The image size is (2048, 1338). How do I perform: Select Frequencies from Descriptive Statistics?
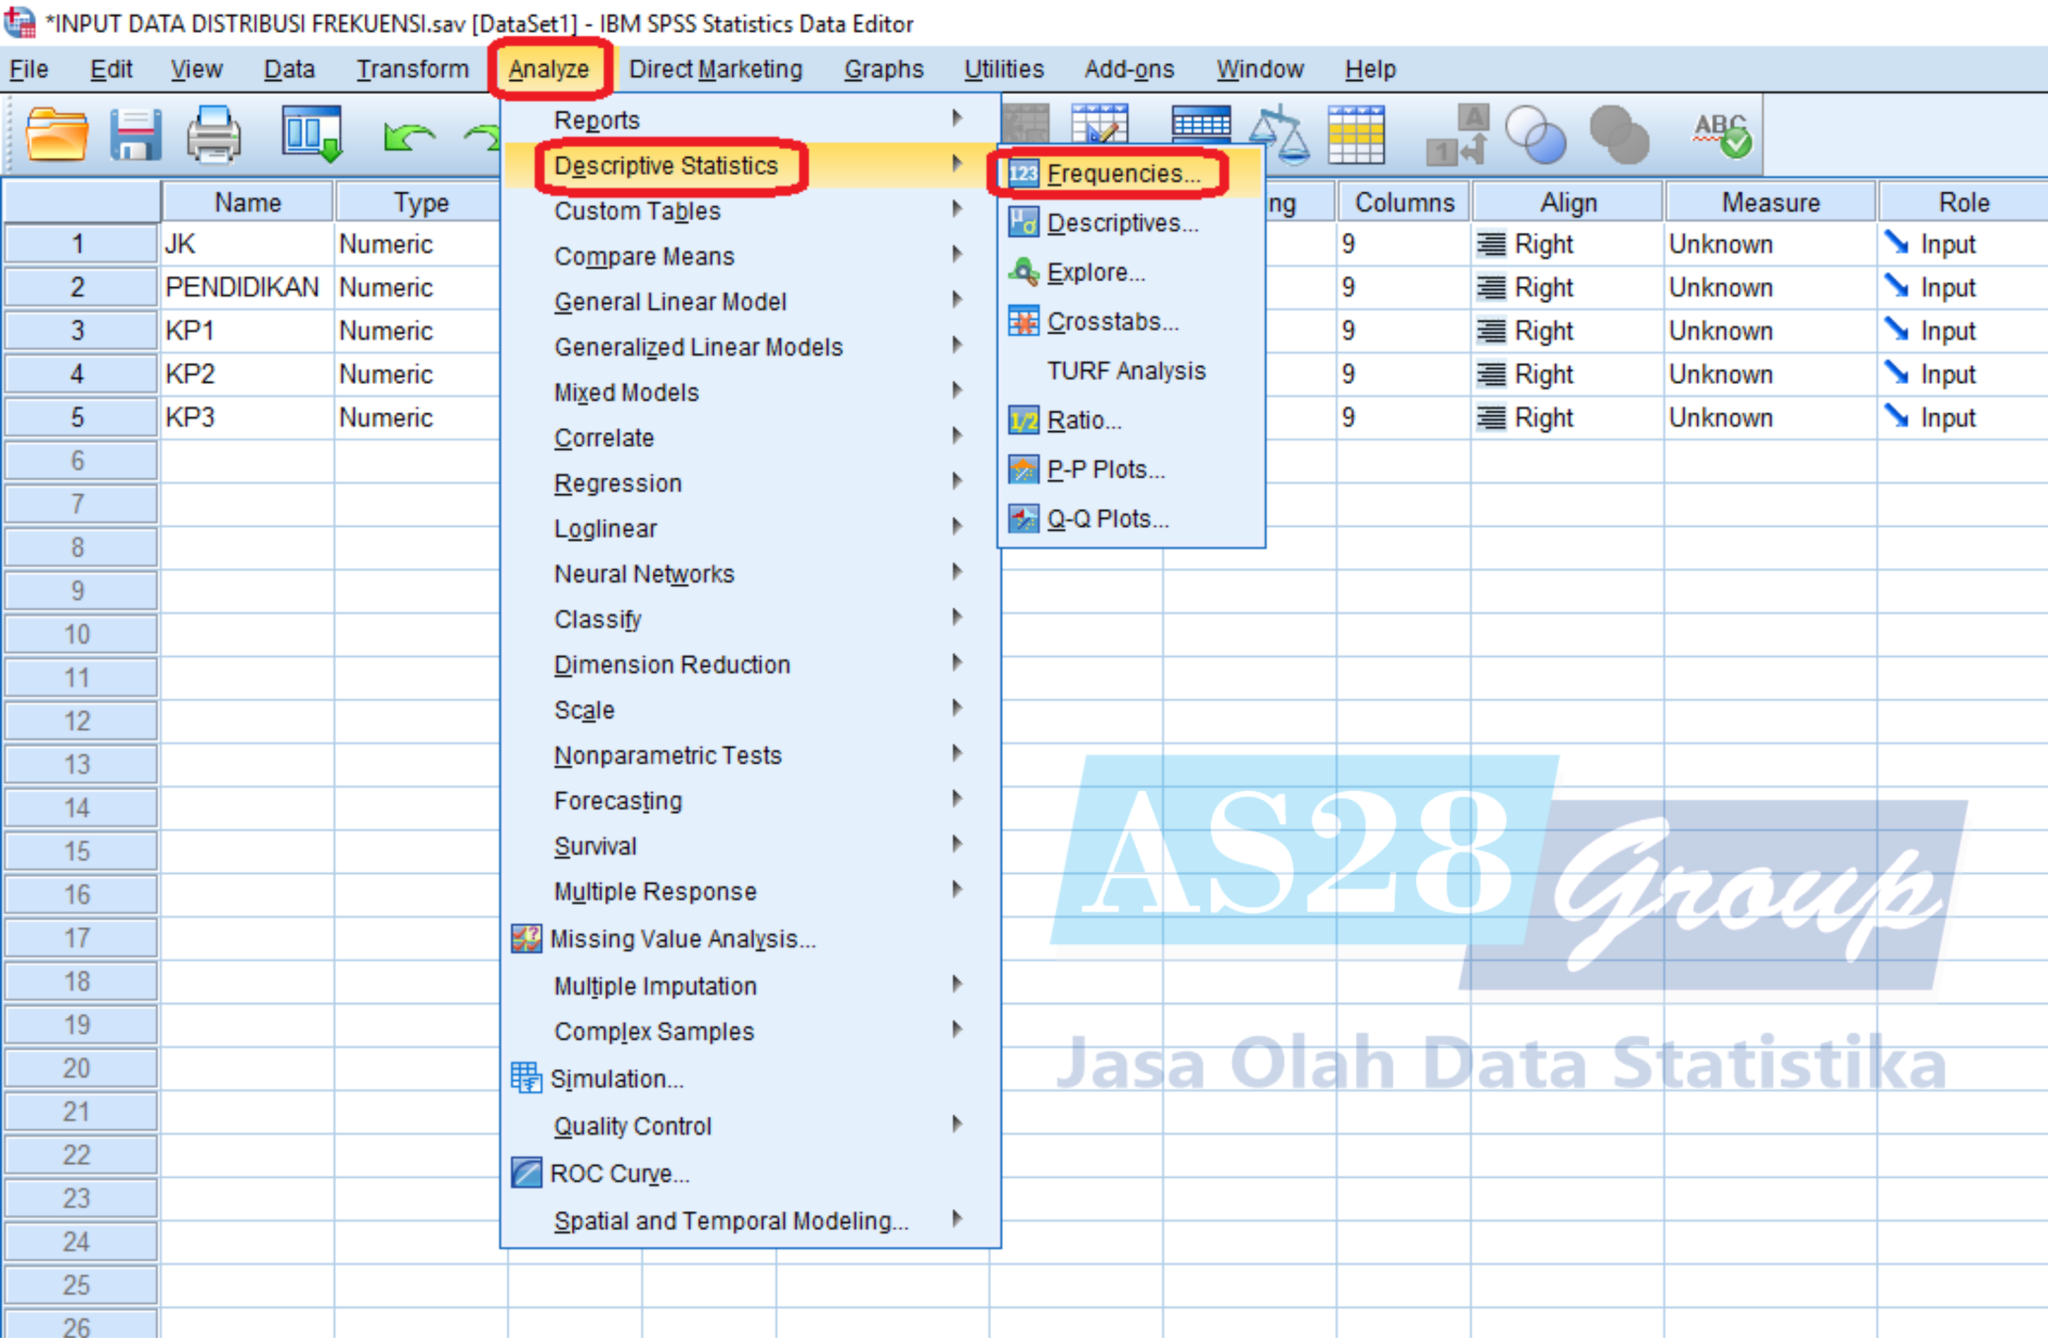1120,172
